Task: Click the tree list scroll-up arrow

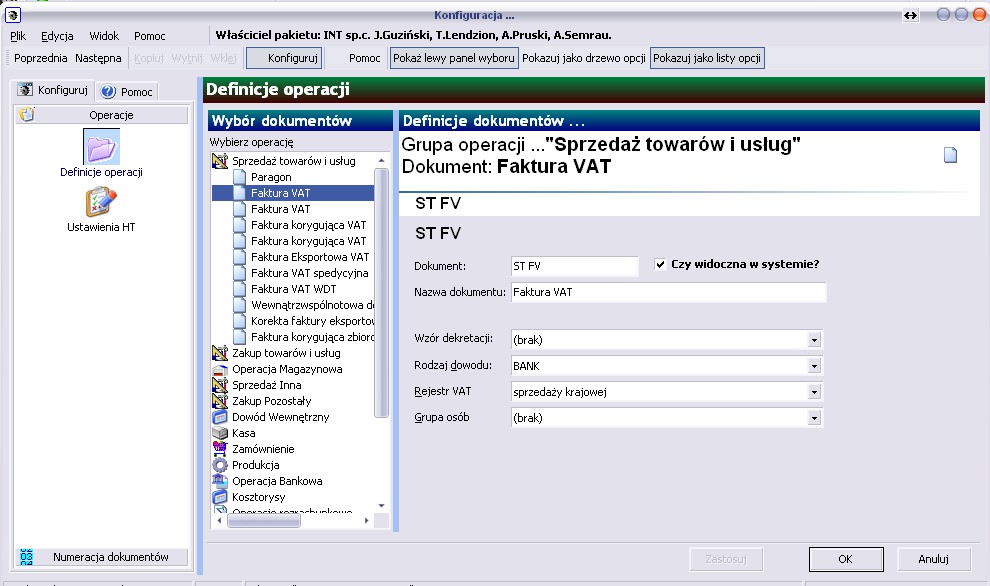Action: (381, 160)
